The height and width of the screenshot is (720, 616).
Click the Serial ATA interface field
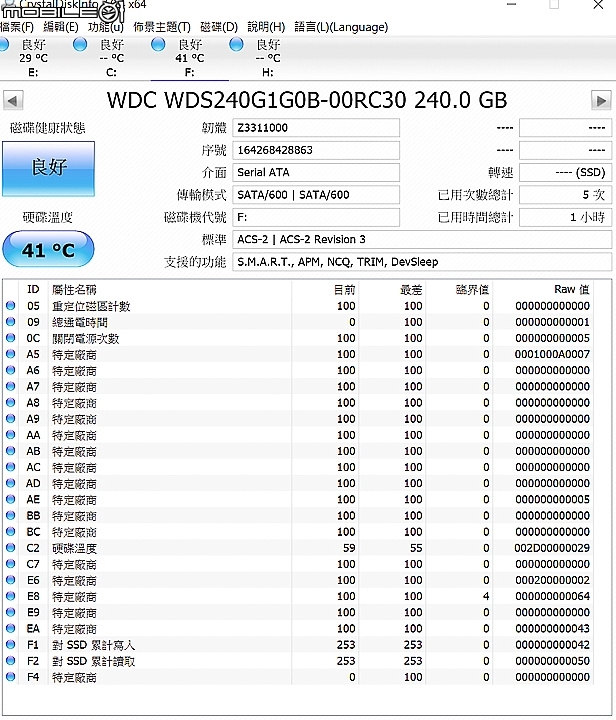pyautogui.click(x=316, y=173)
